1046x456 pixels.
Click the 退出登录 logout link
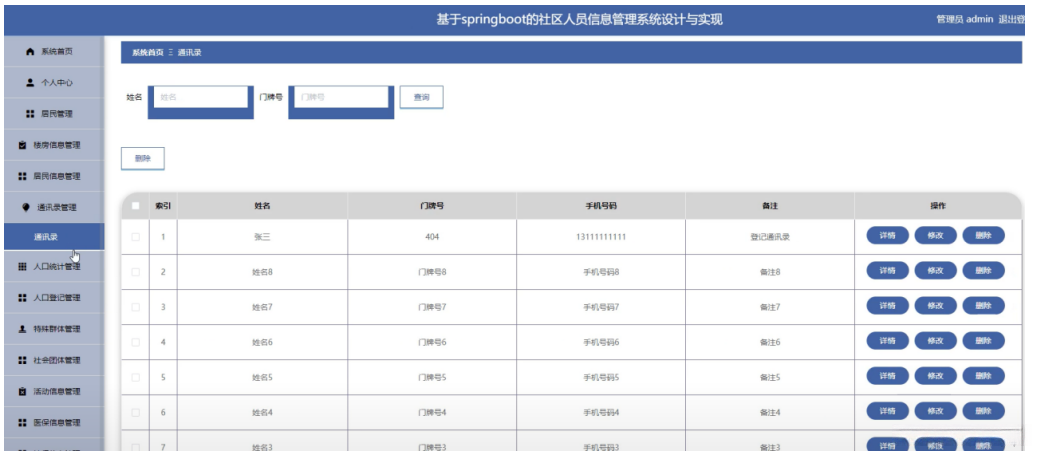[1011, 19]
